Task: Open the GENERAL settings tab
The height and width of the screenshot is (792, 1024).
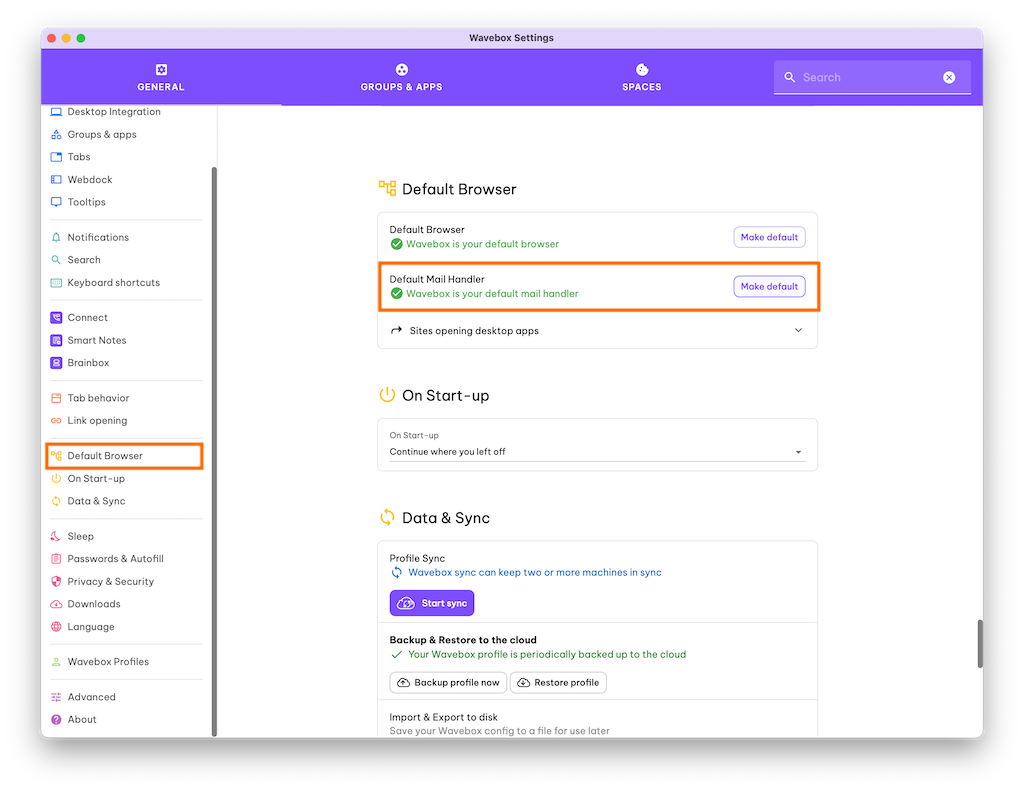Action: 161,77
